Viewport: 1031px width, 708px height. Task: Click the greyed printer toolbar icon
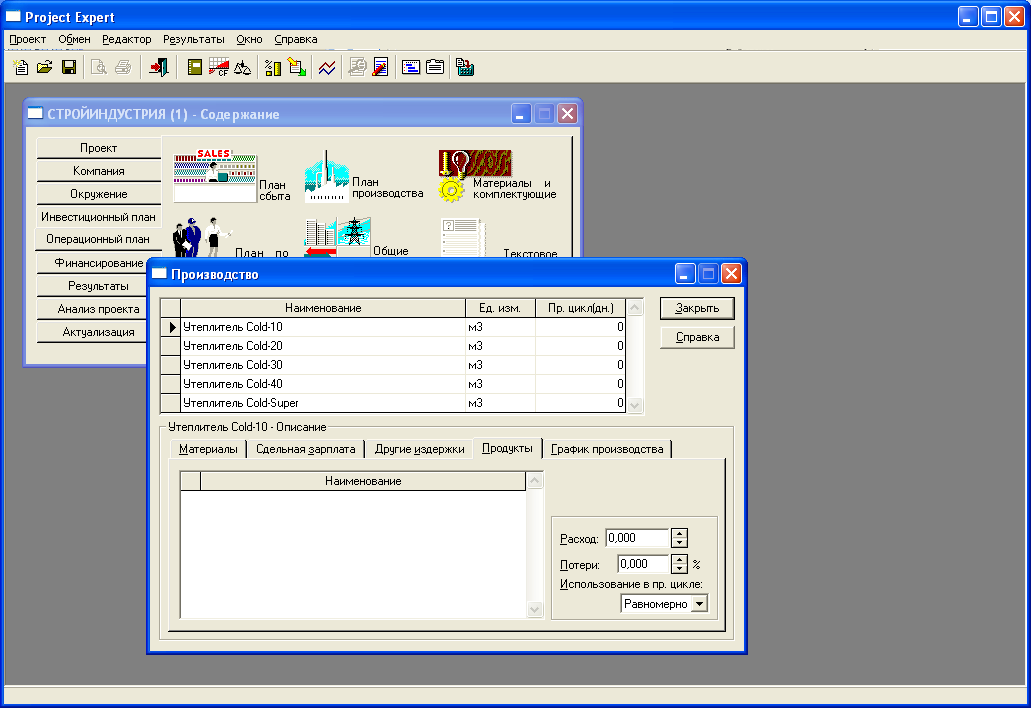click(123, 67)
